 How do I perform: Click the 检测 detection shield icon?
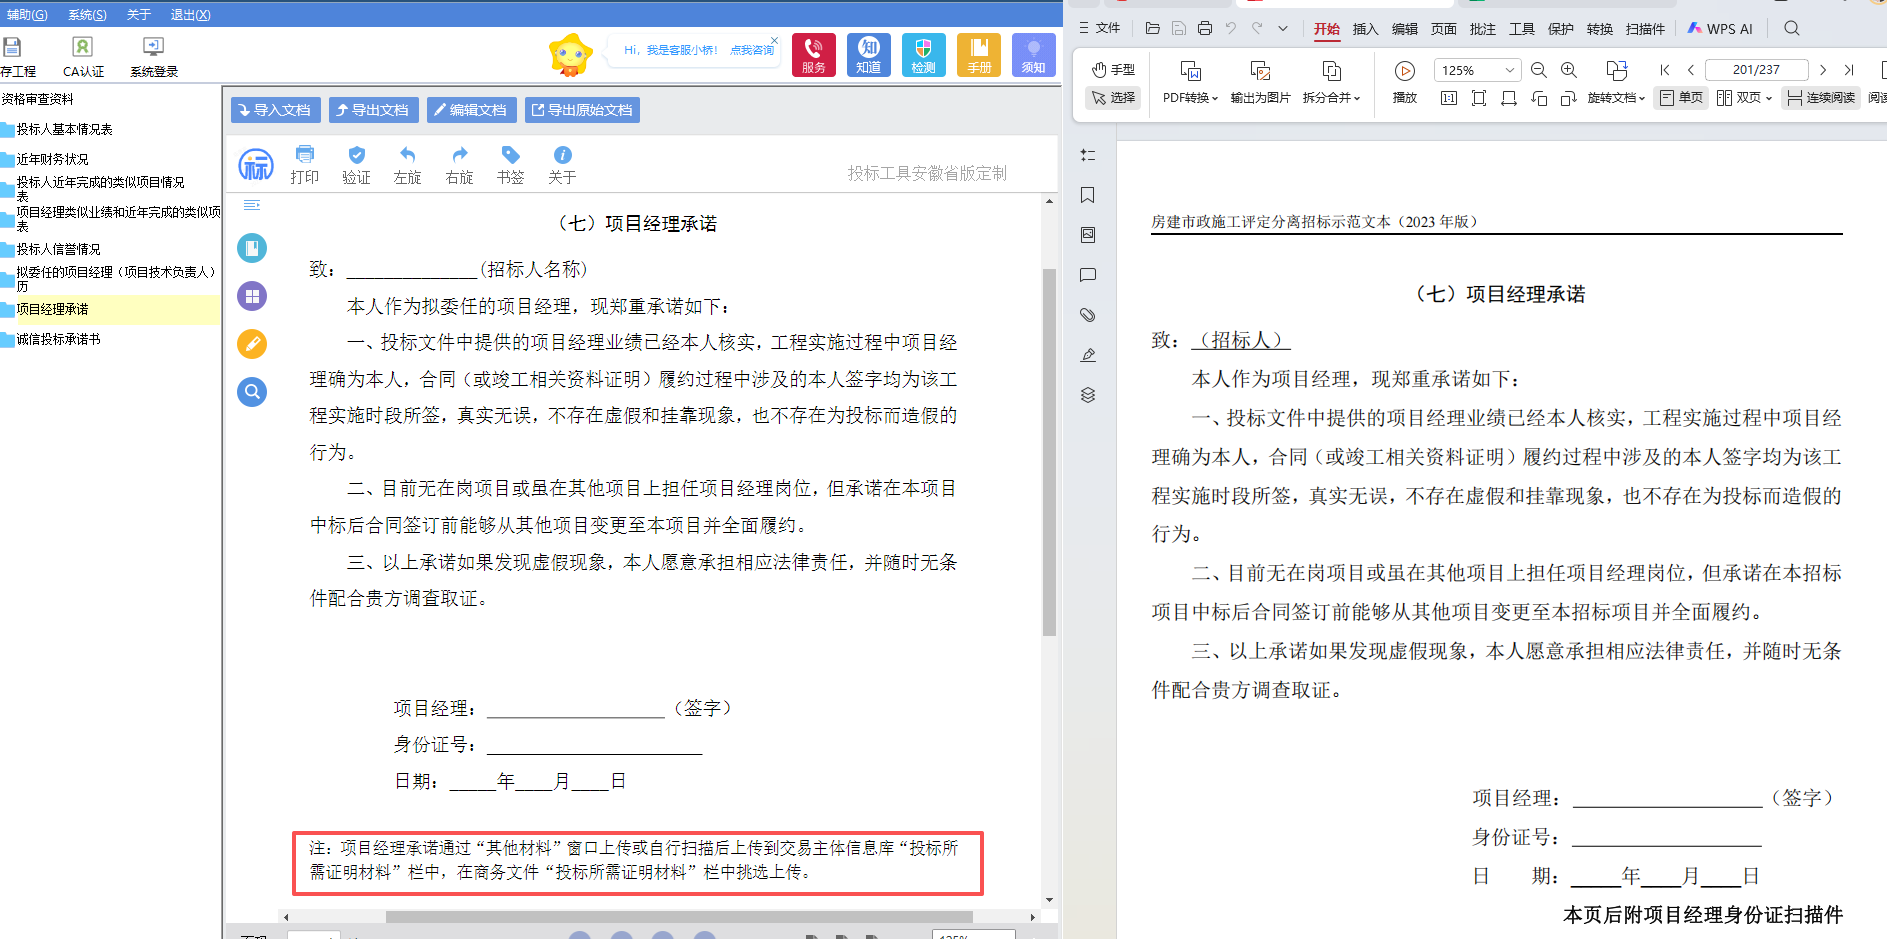[923, 54]
